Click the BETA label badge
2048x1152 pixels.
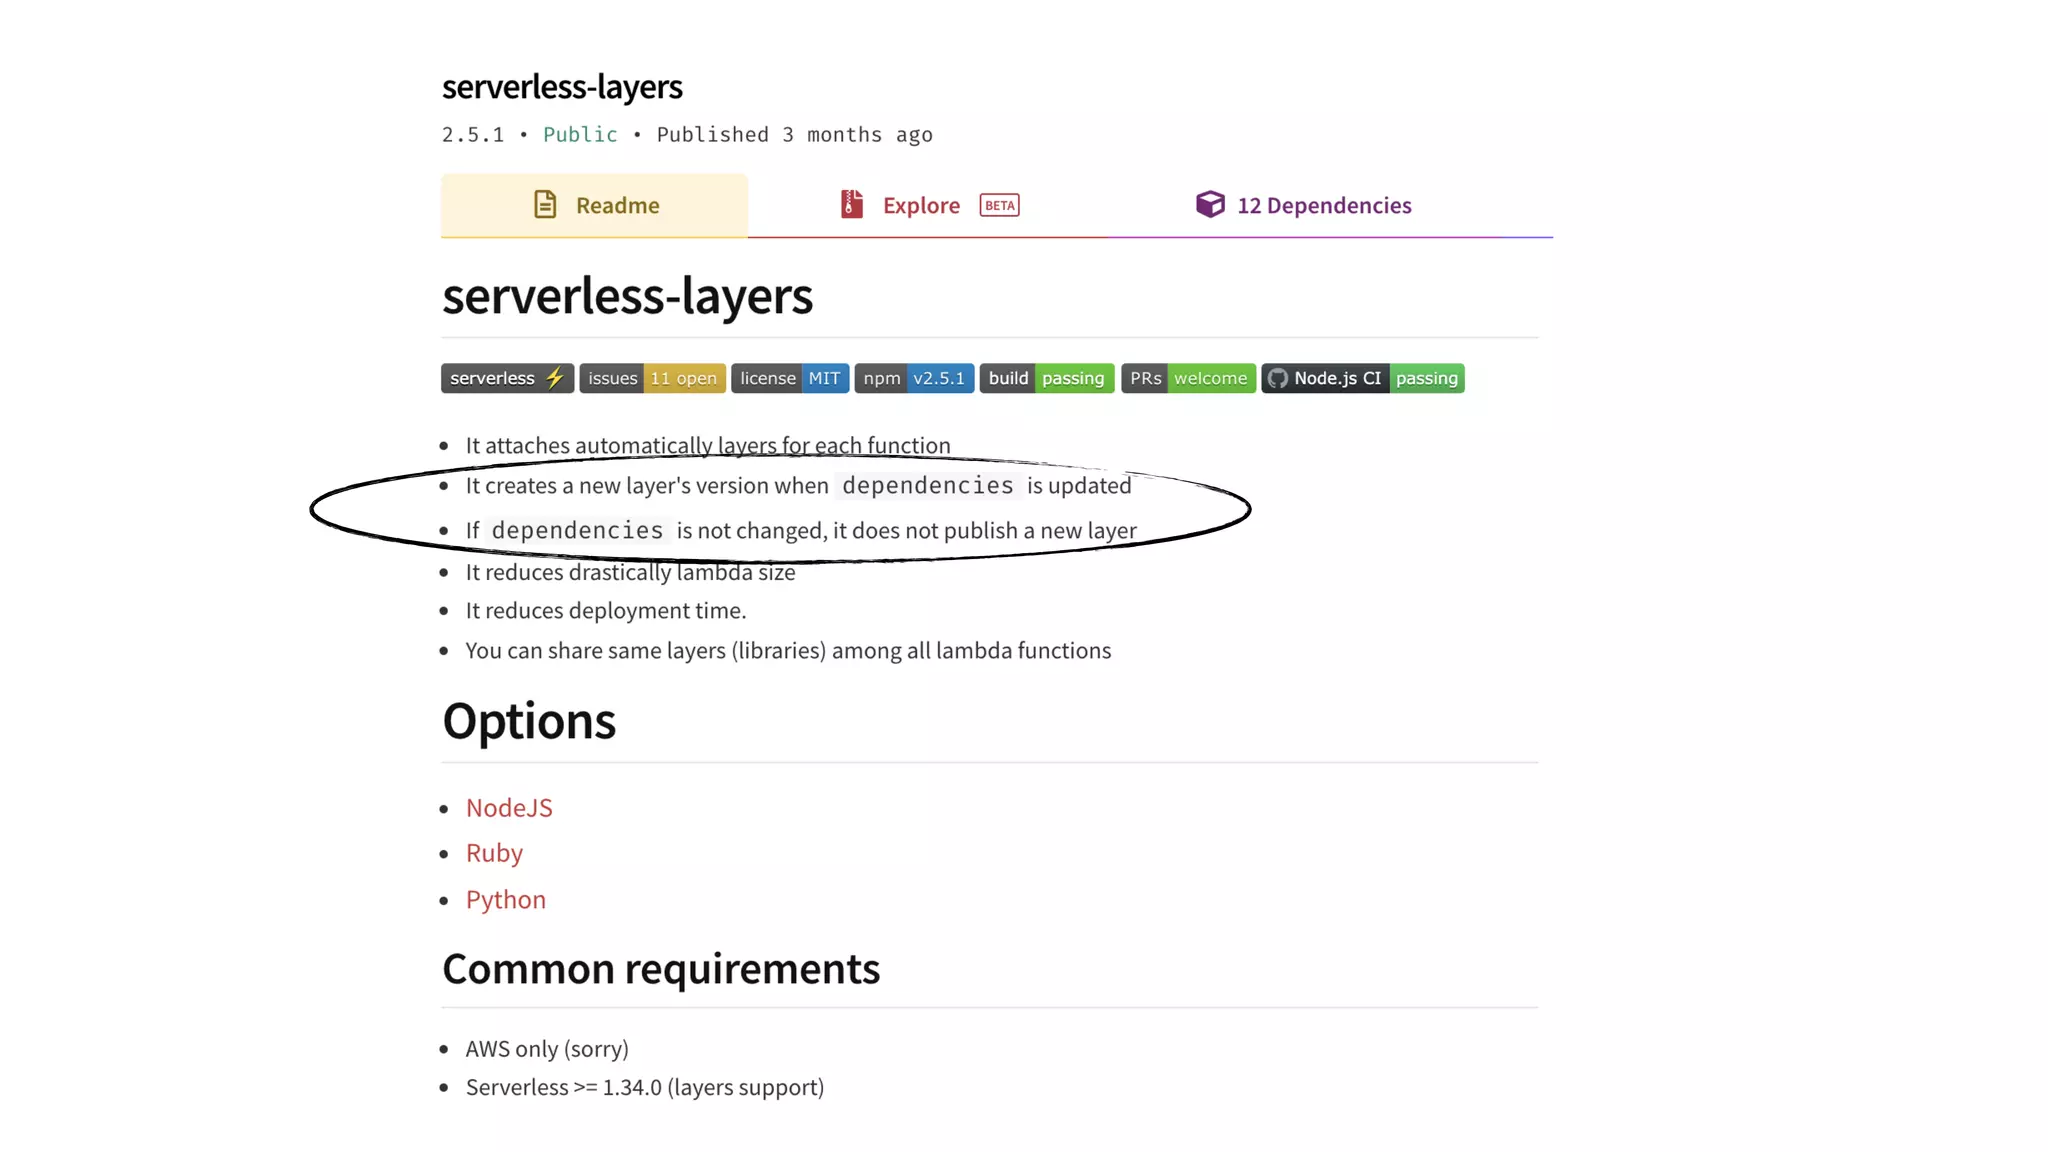[x=999, y=205]
